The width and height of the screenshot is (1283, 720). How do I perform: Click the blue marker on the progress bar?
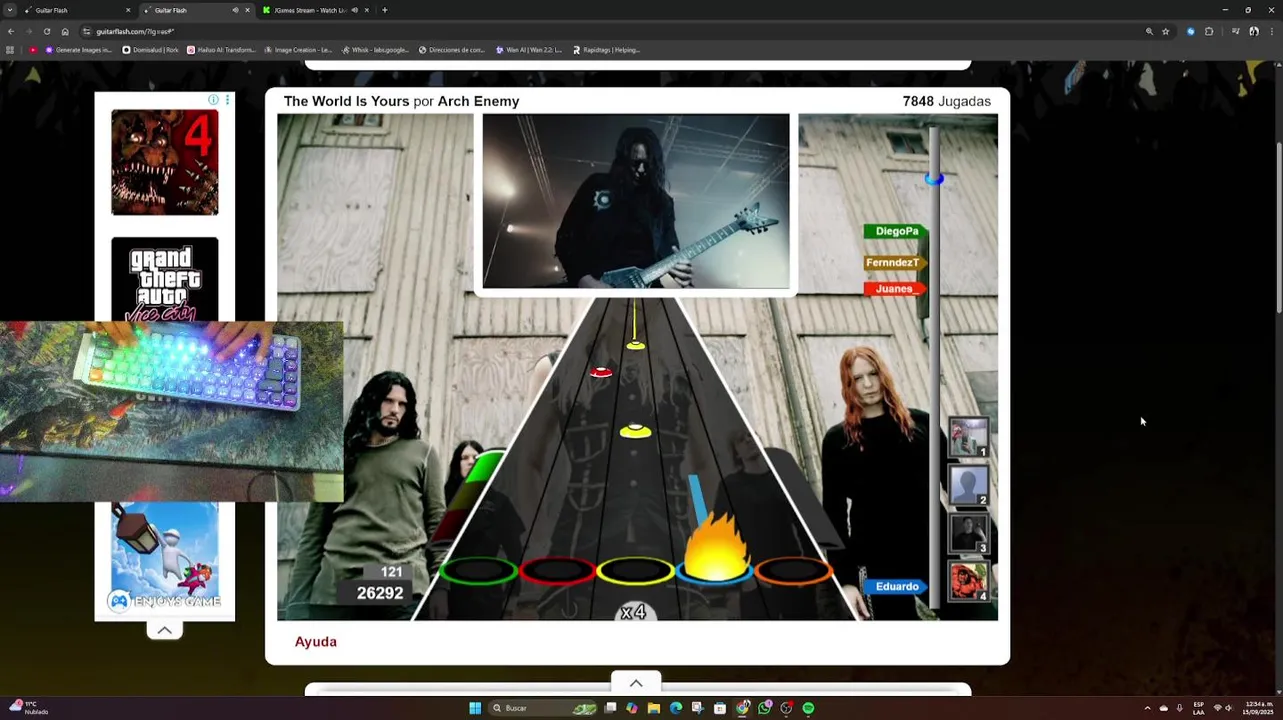pyautogui.click(x=934, y=179)
